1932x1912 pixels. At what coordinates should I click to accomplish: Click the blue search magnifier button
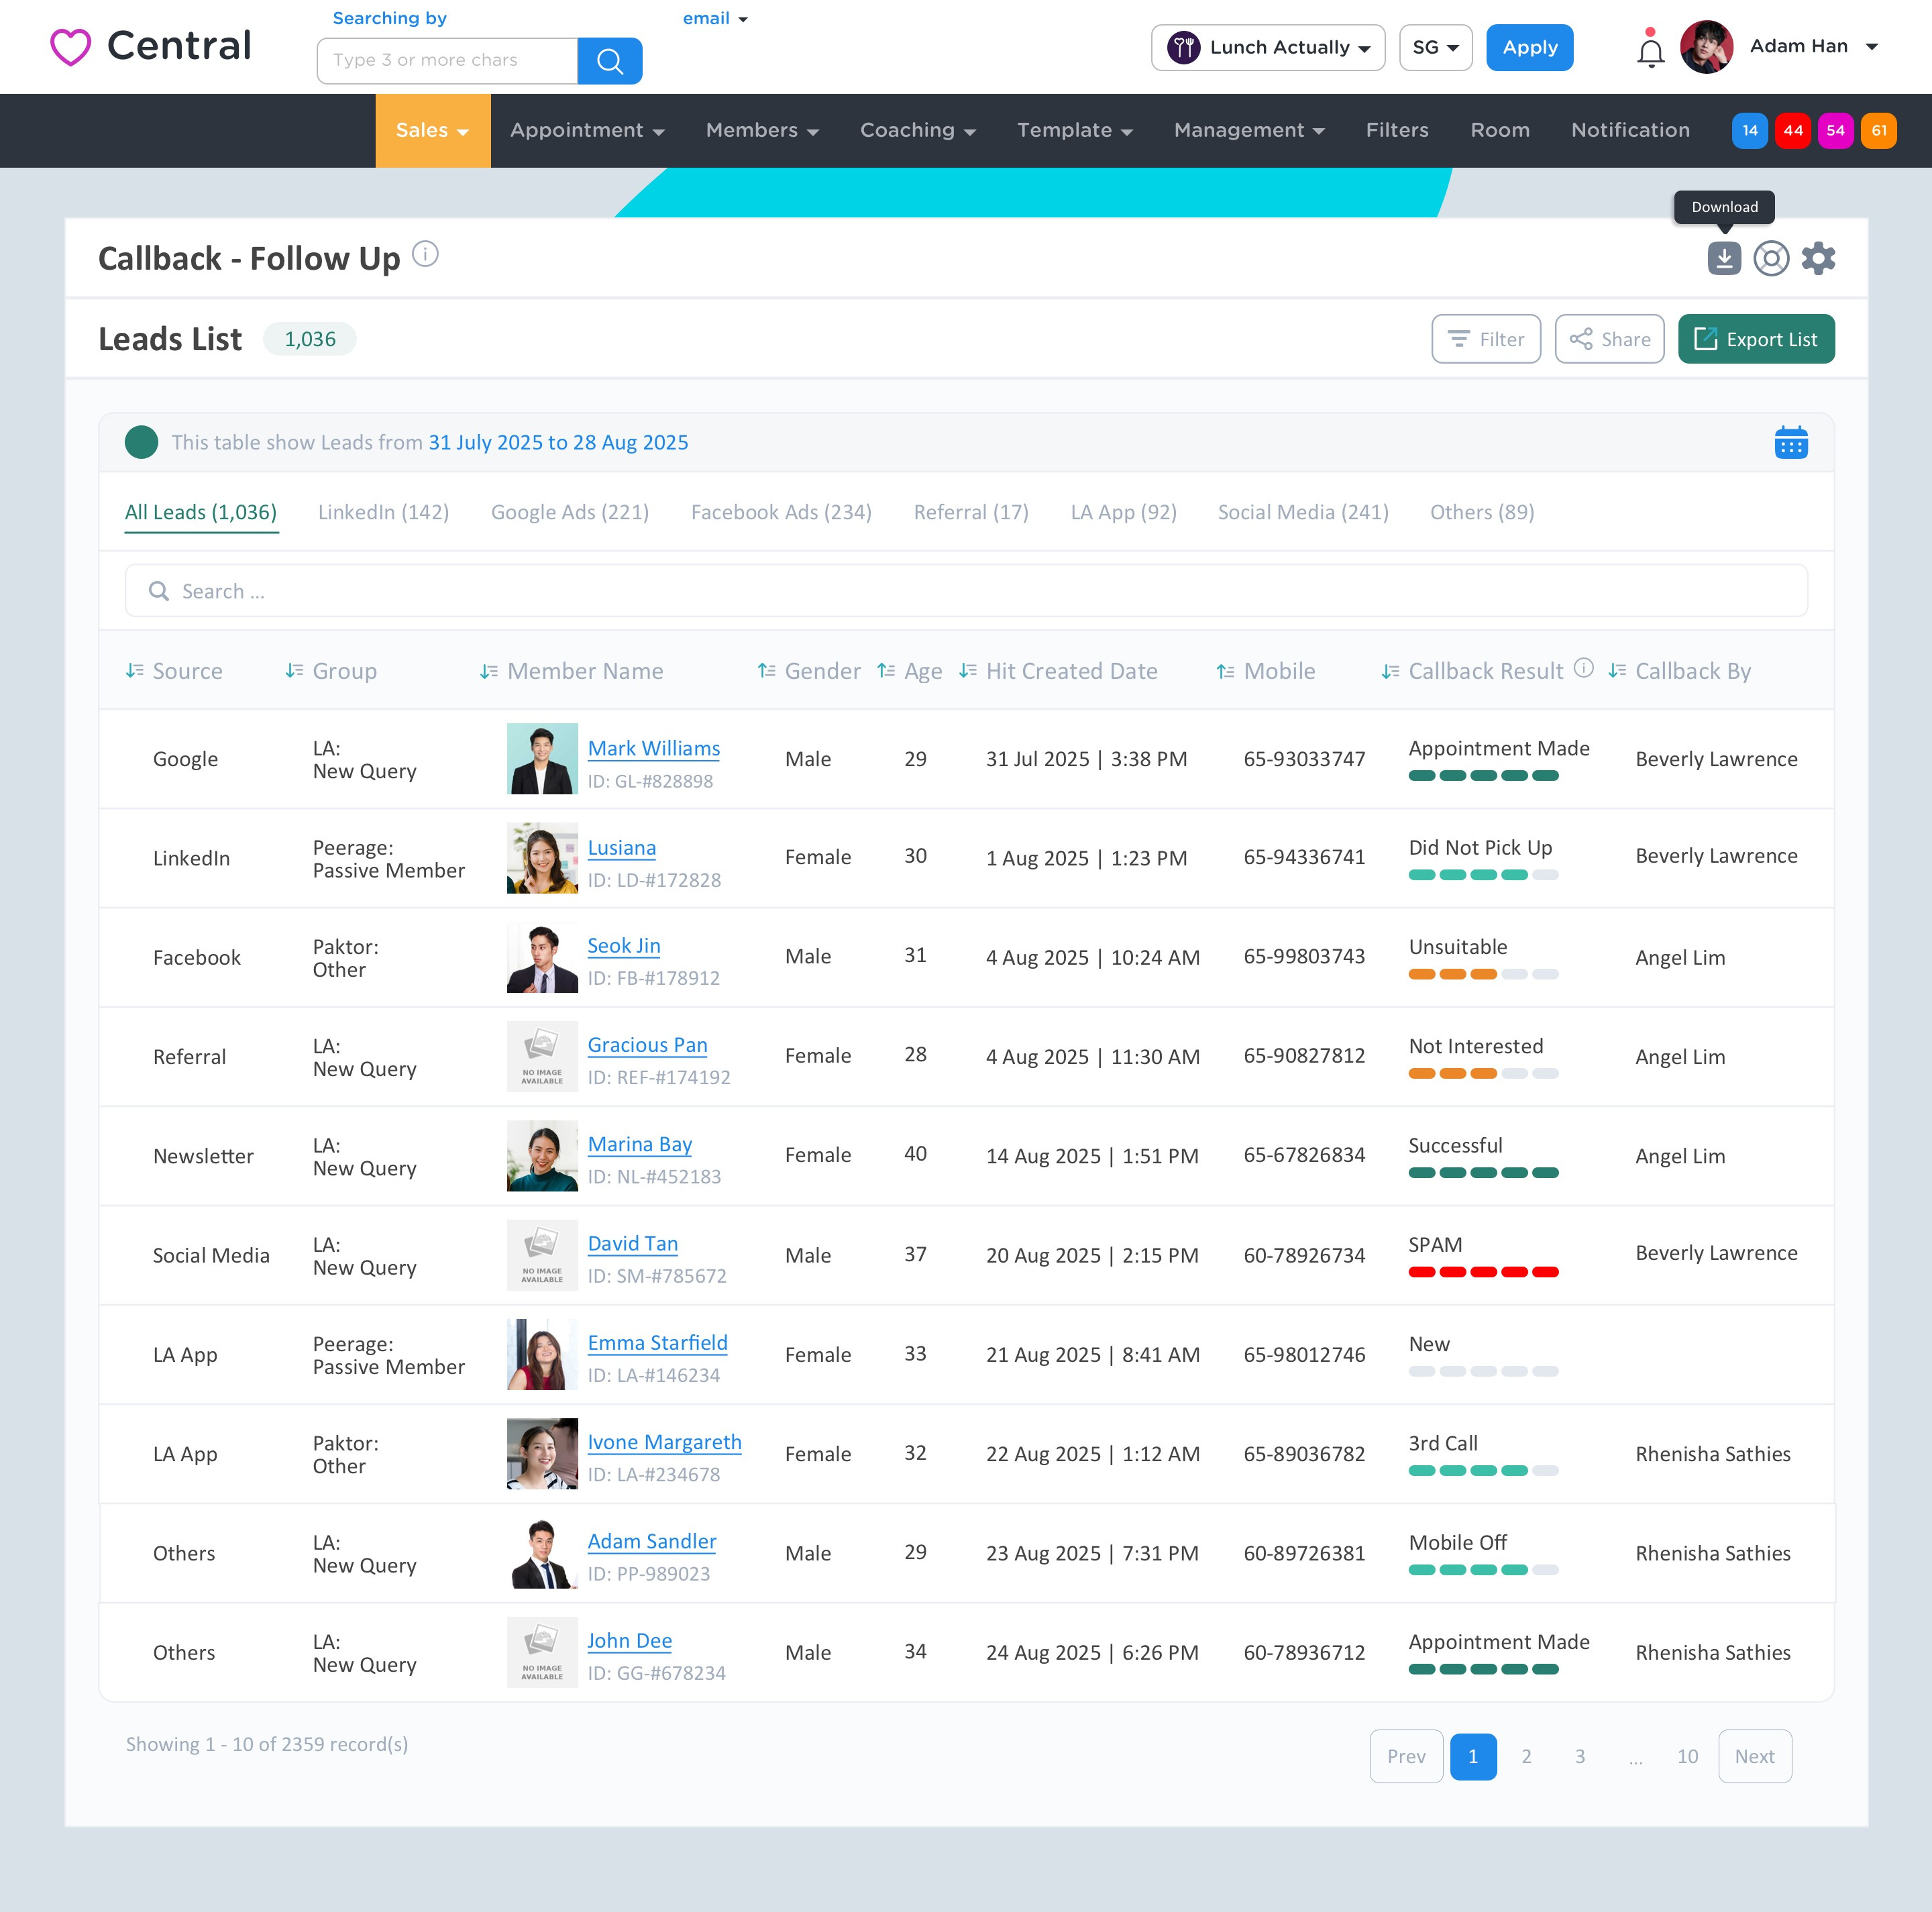point(610,61)
